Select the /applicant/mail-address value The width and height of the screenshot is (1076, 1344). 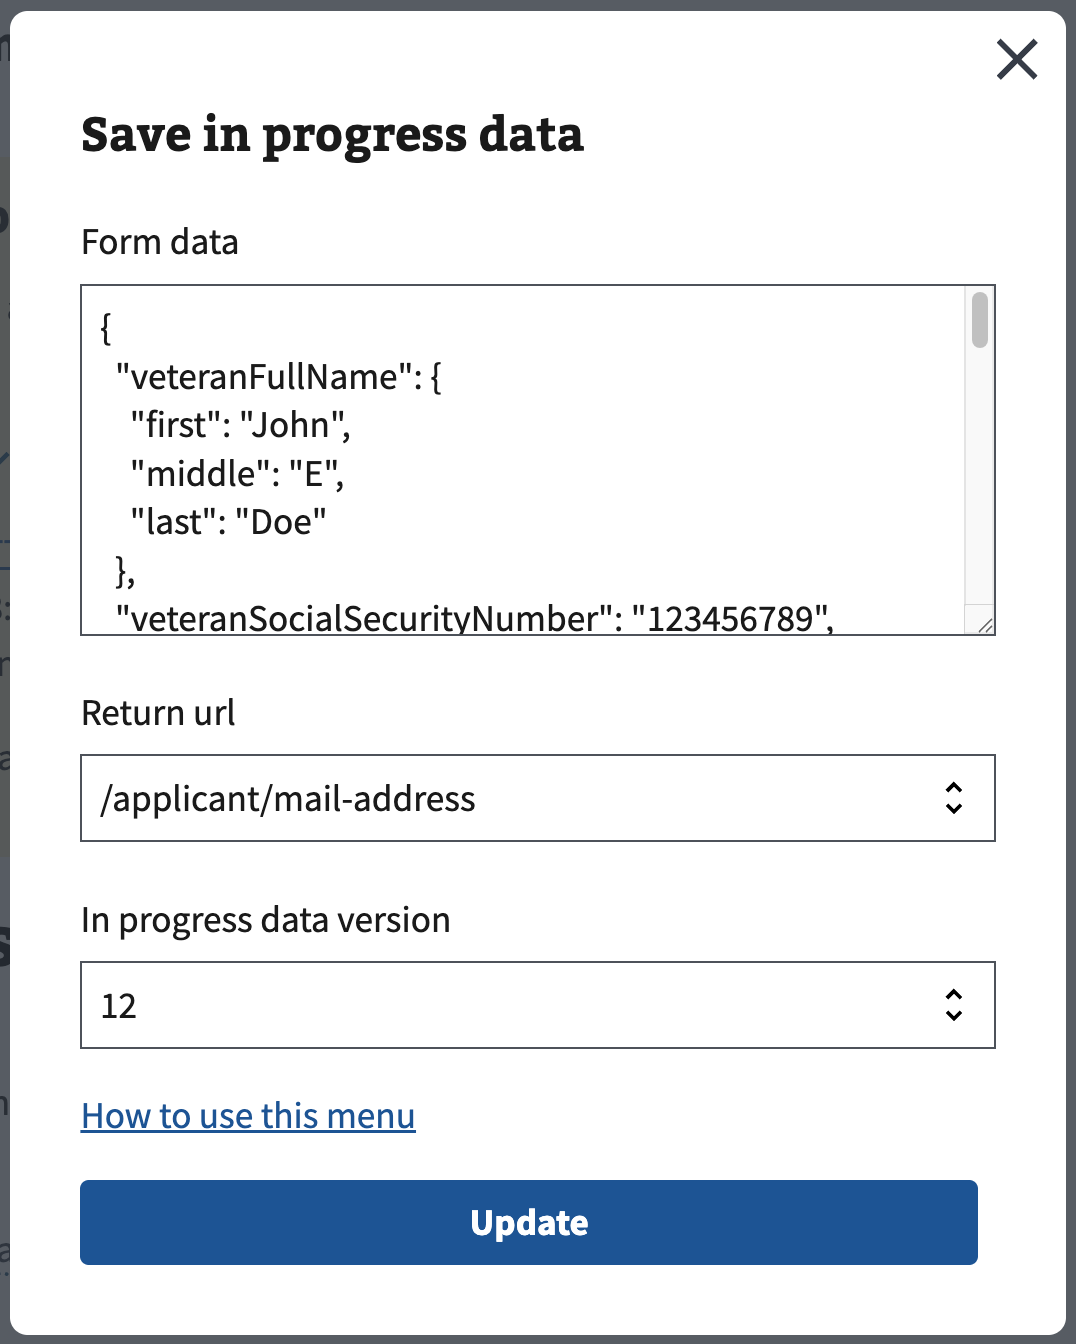(x=288, y=798)
